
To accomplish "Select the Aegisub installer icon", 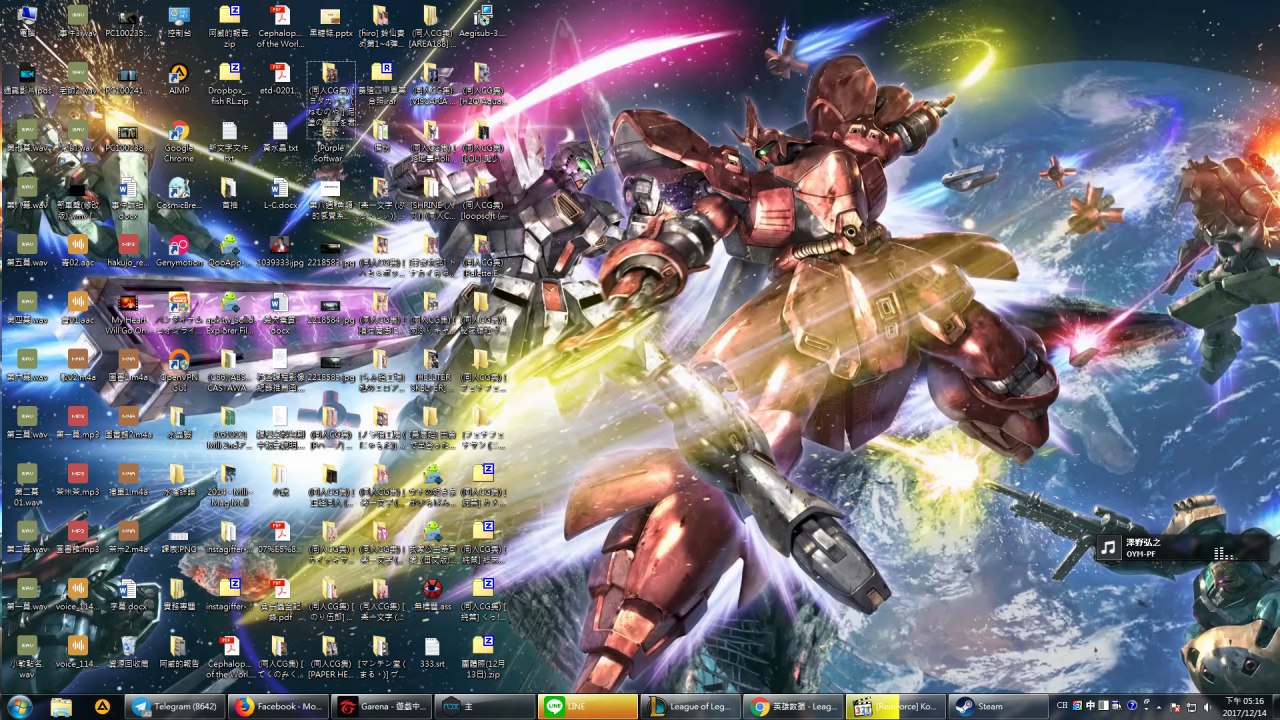I will [483, 18].
